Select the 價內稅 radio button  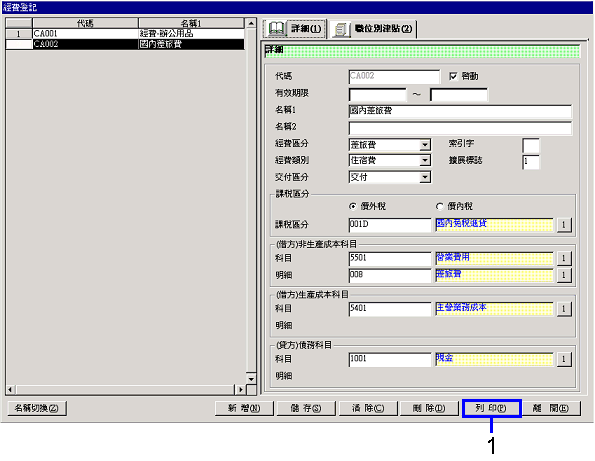439,206
